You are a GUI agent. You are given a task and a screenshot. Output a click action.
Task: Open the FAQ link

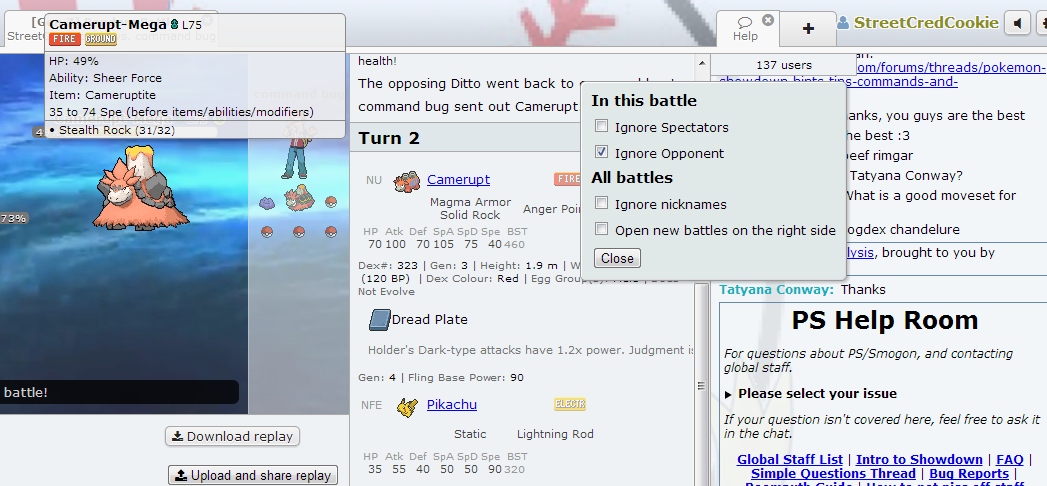click(1010, 460)
